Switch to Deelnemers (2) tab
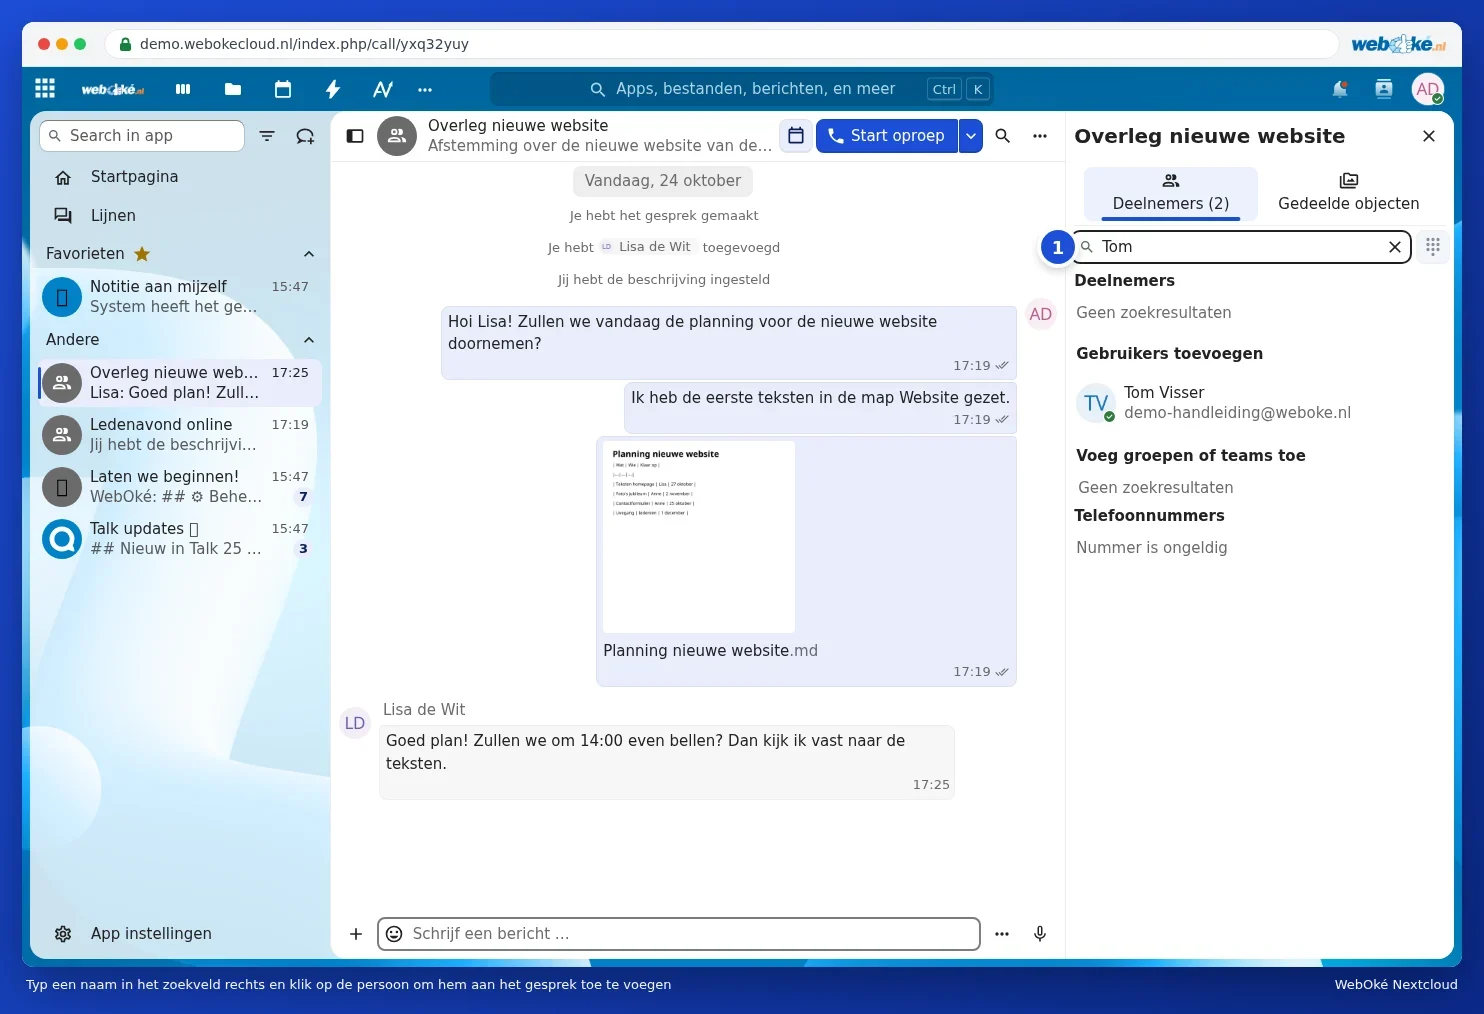The width and height of the screenshot is (1484, 1014). point(1171,193)
